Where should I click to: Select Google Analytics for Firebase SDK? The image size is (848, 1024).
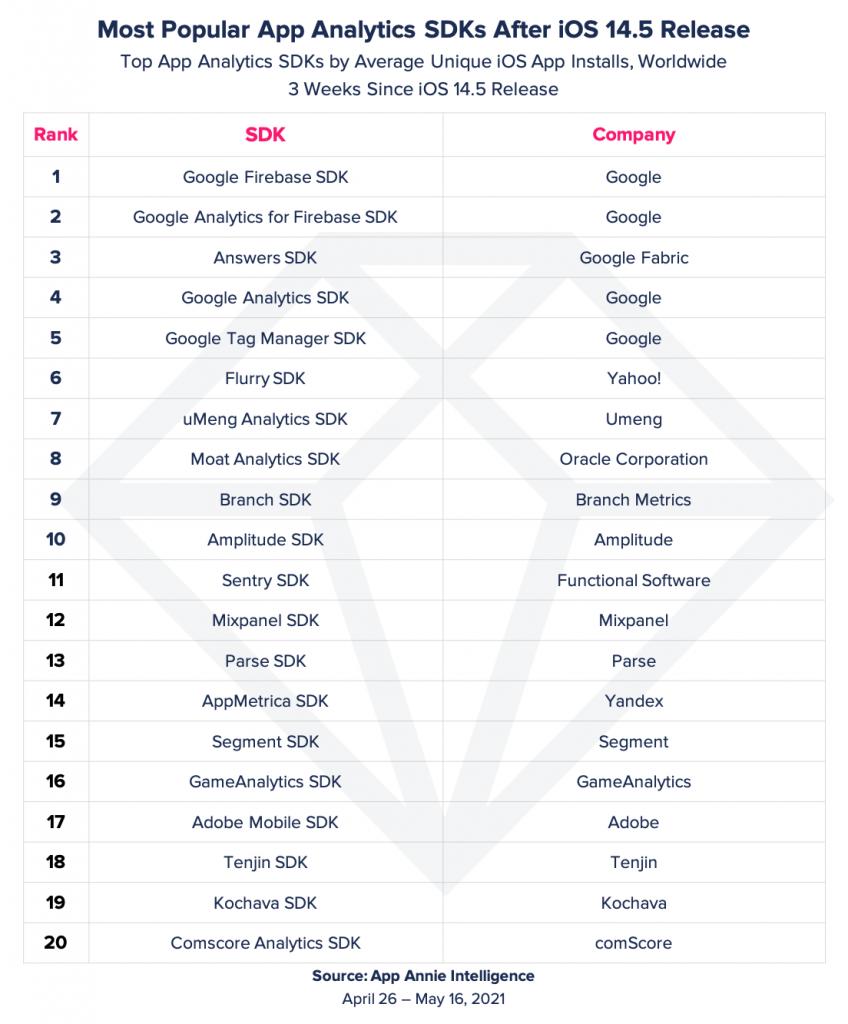point(265,217)
